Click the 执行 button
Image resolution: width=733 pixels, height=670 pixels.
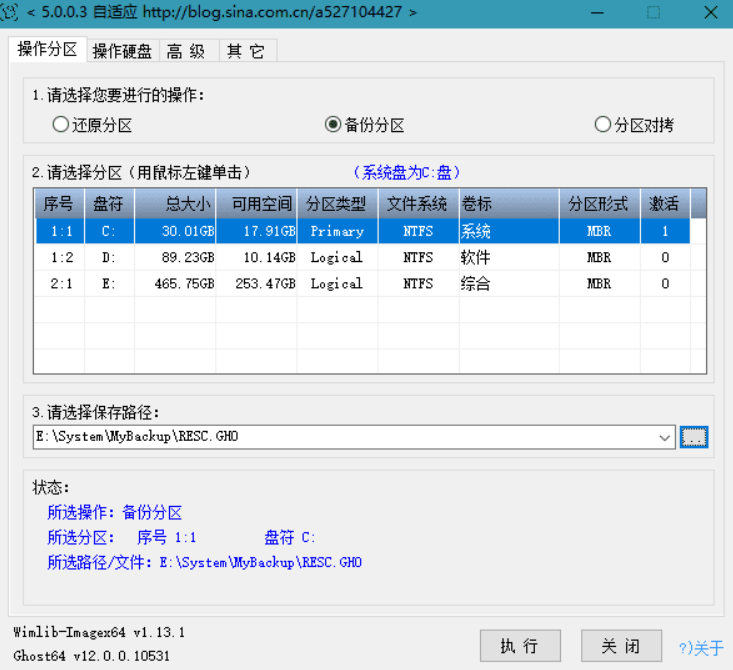point(519,646)
